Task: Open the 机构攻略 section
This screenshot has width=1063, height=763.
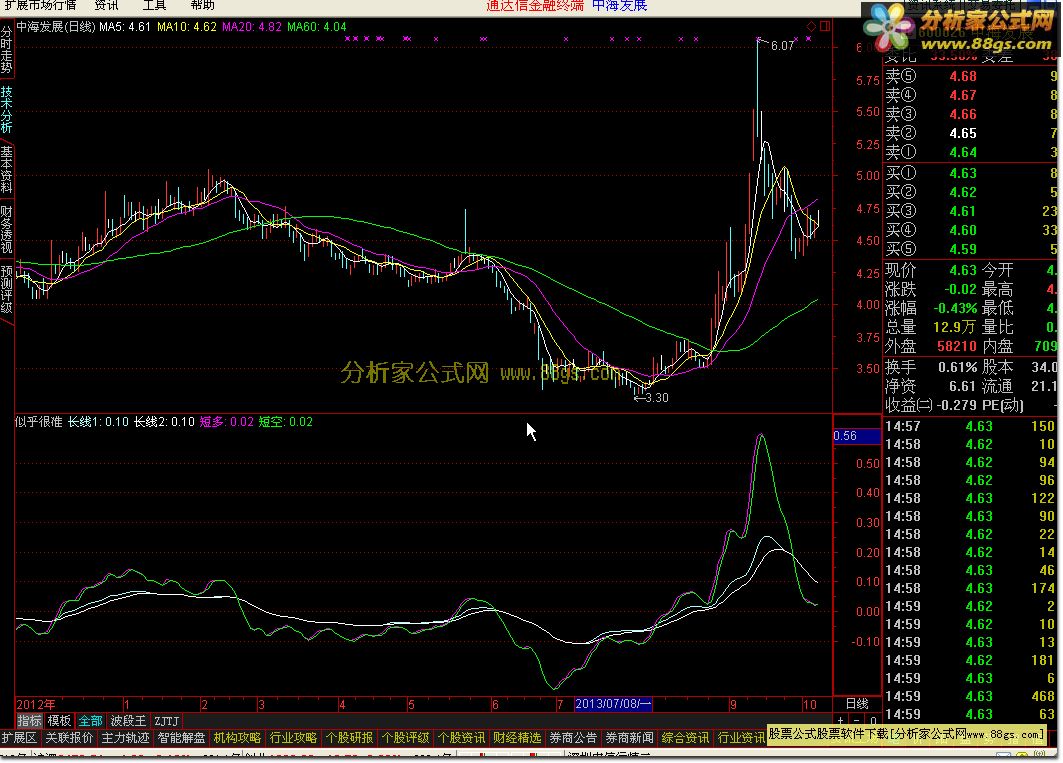Action: click(x=237, y=737)
